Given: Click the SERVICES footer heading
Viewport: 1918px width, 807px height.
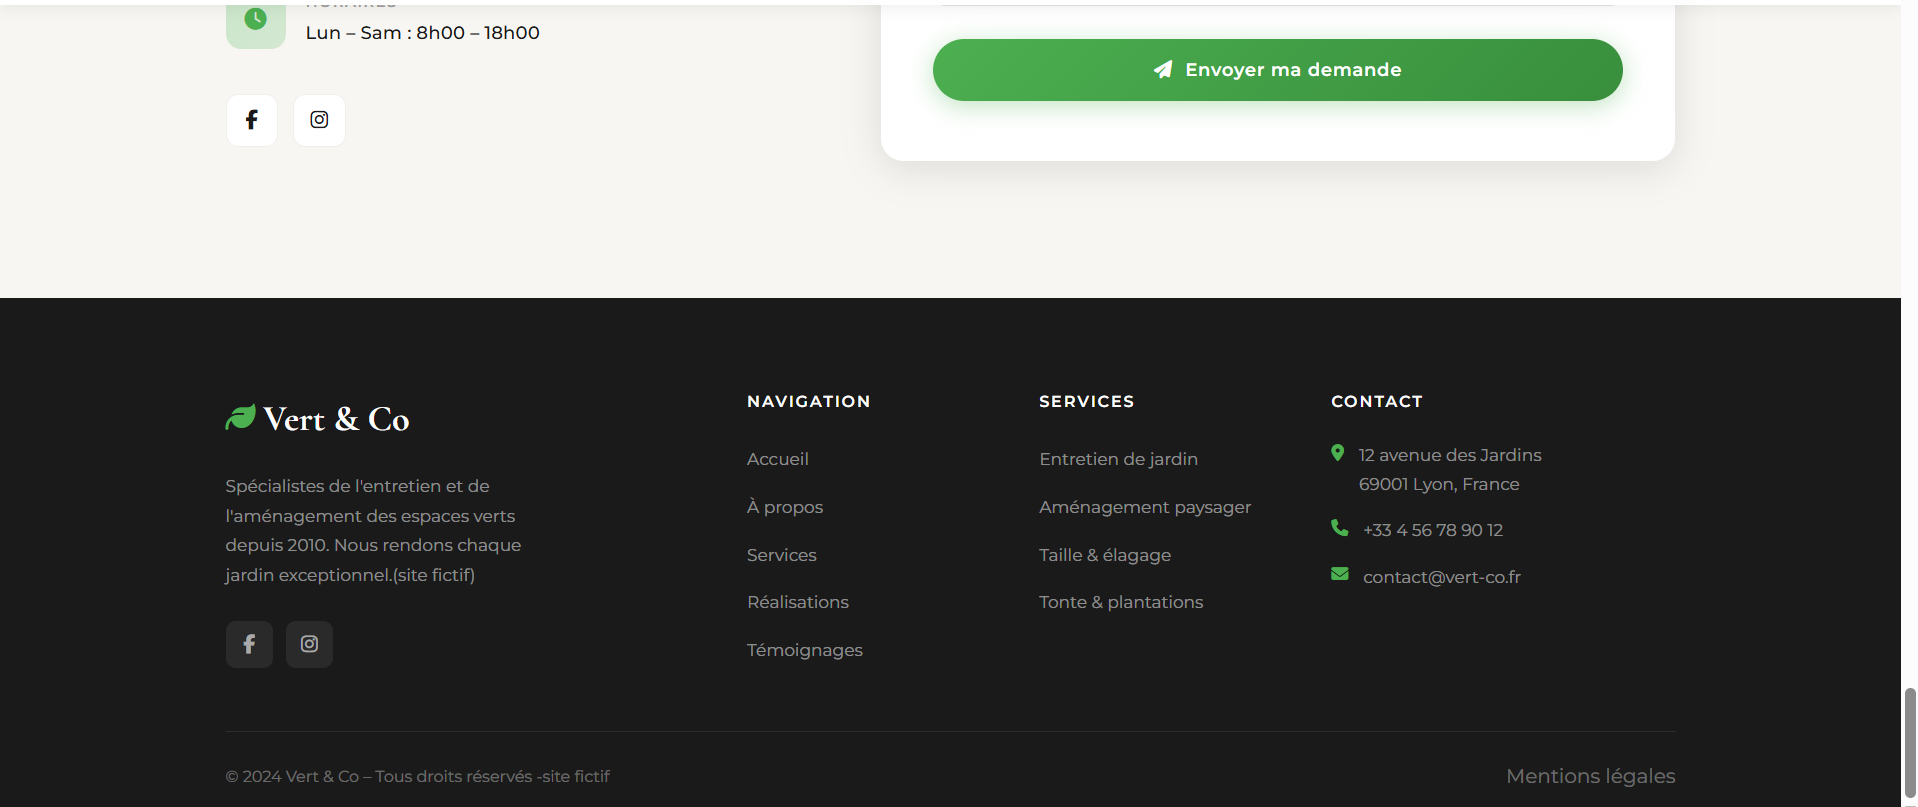Looking at the screenshot, I should 1087,401.
